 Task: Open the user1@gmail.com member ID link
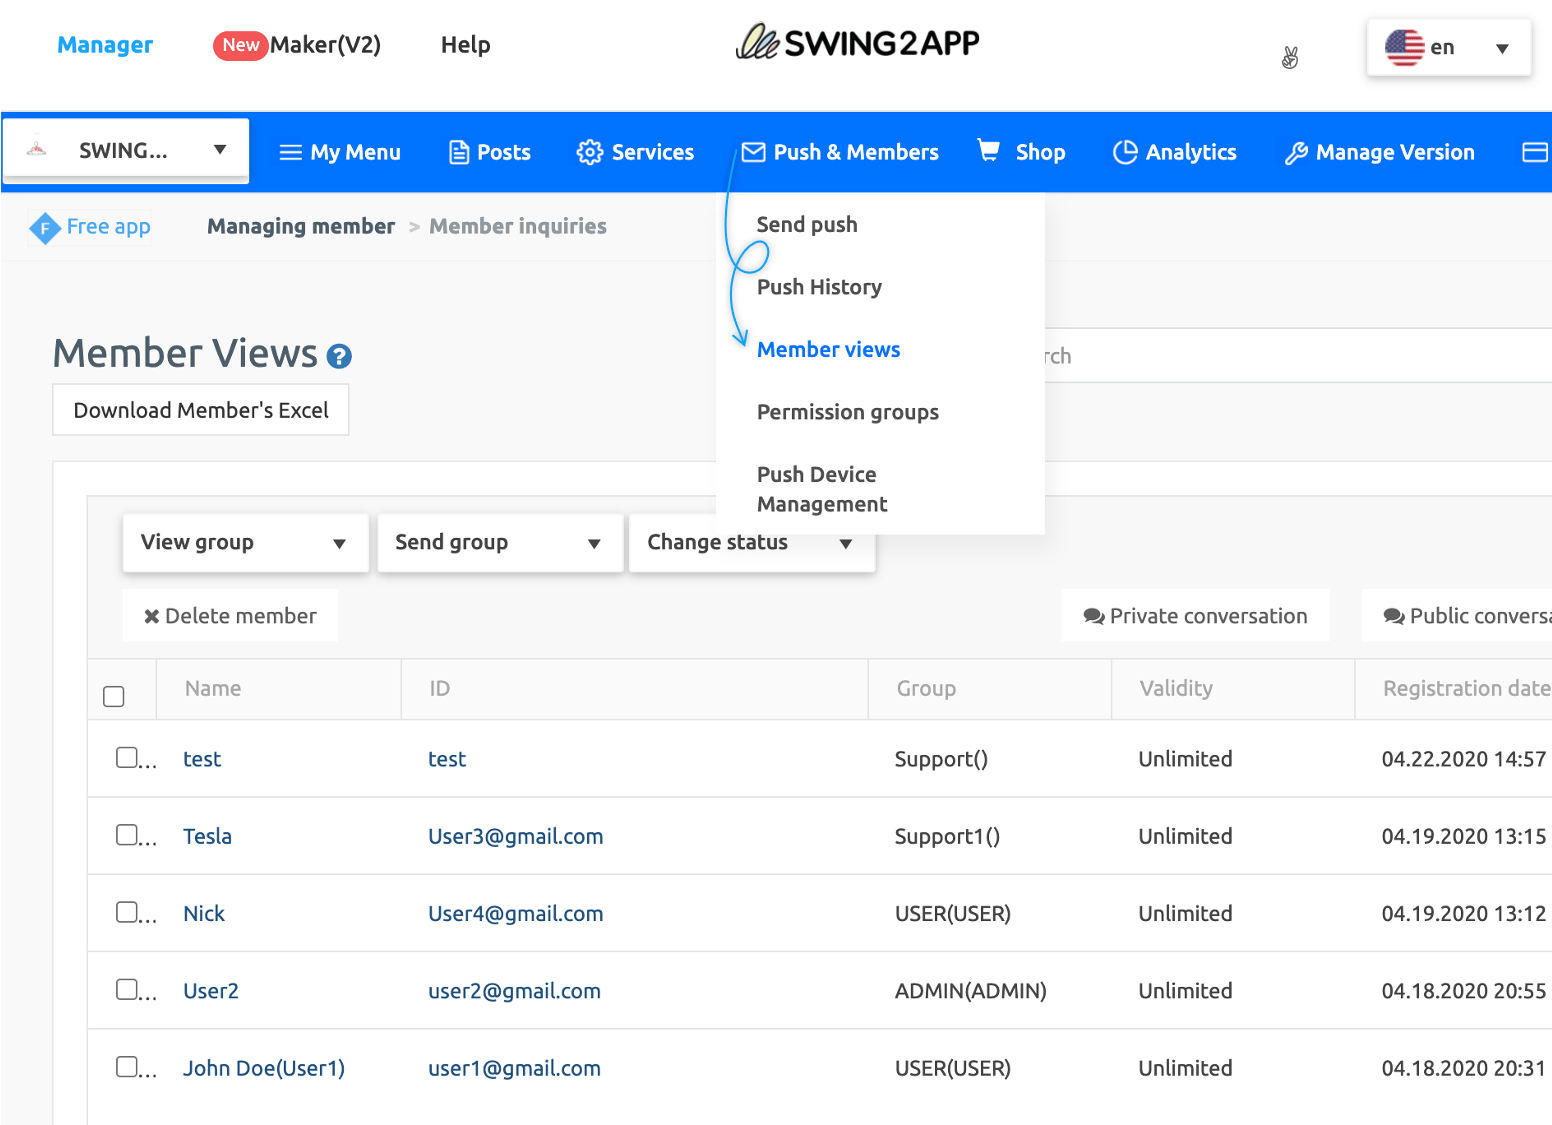(x=514, y=1068)
